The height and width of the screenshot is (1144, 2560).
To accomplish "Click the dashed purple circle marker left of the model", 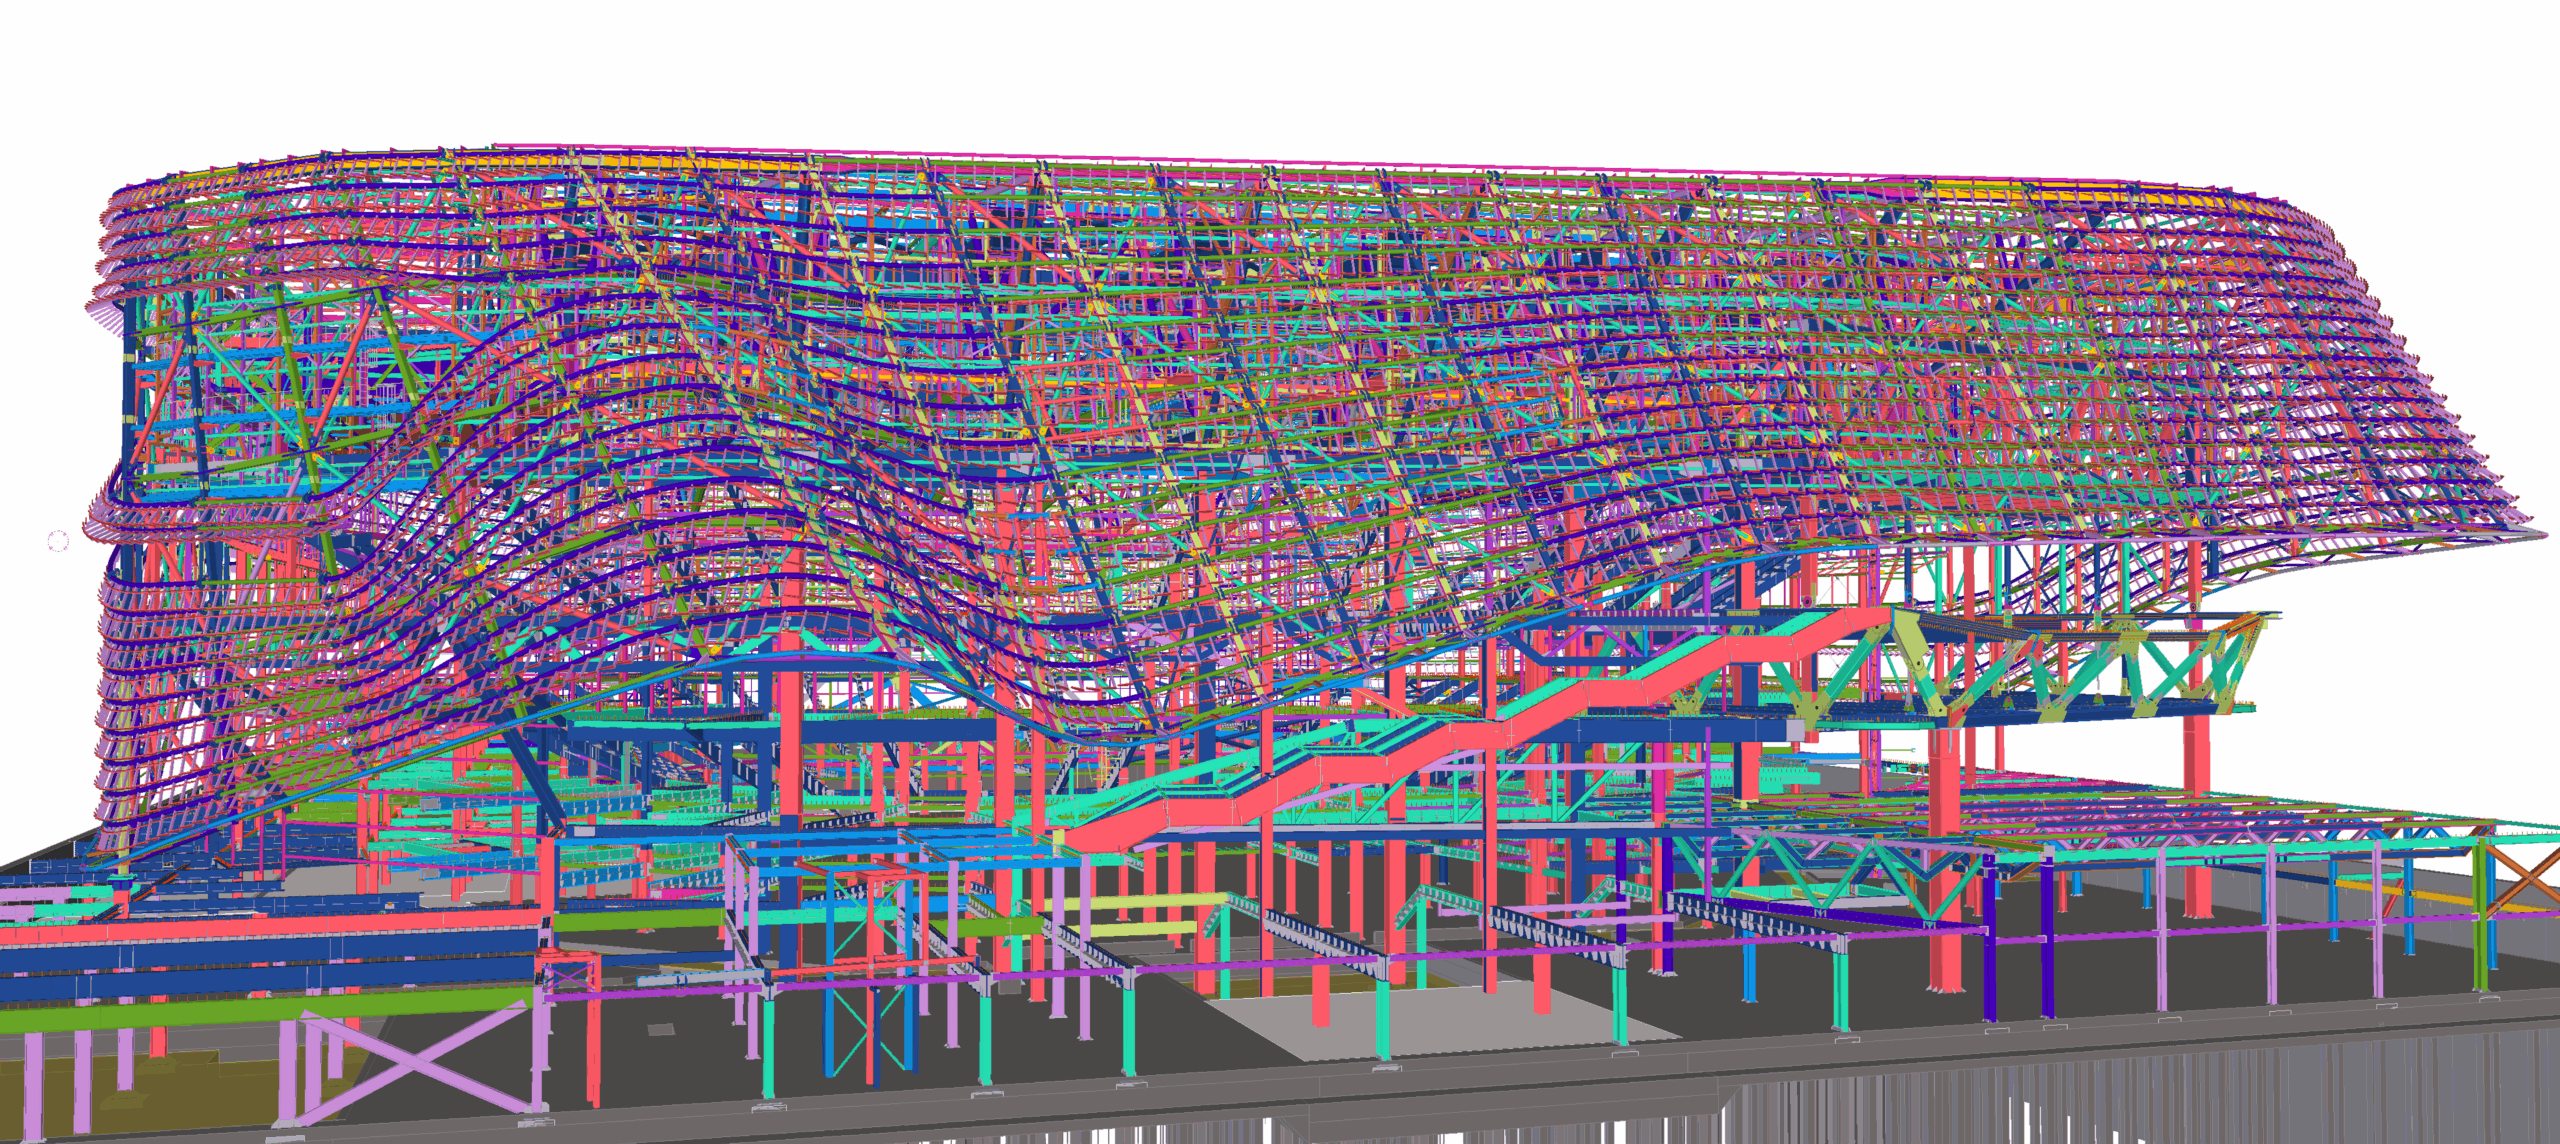I will coord(58,541).
